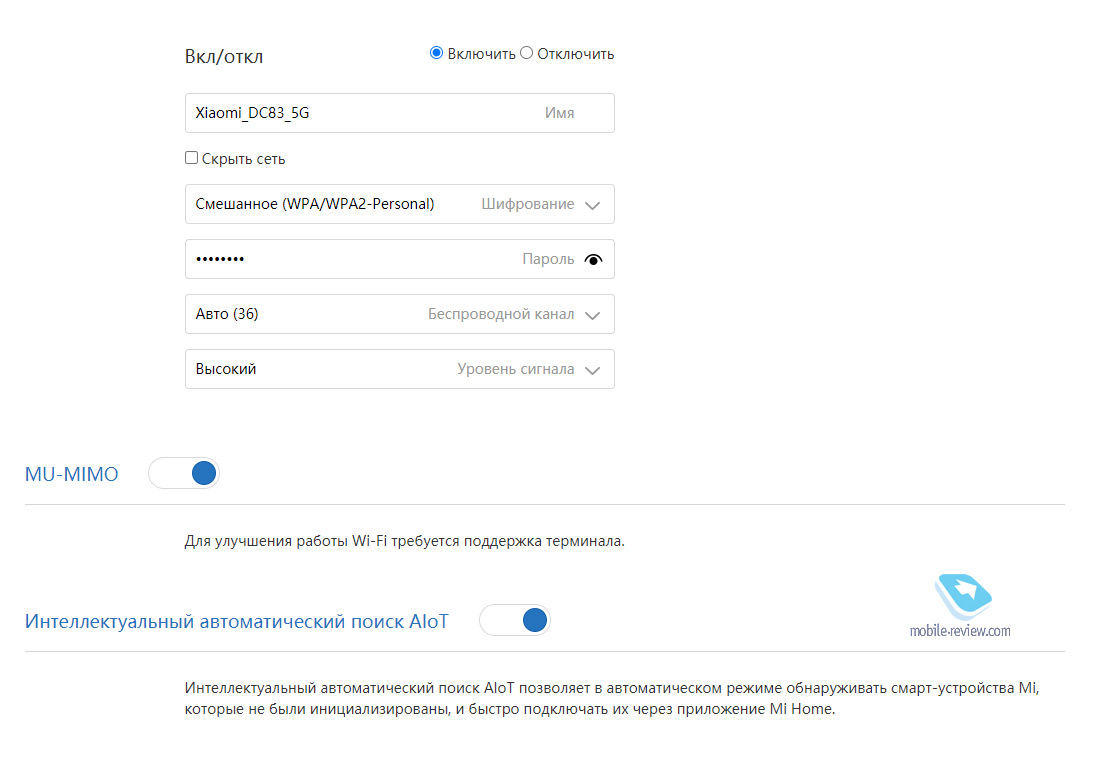The height and width of the screenshot is (758, 1105).
Task: Select the Включить radio button
Action: (x=436, y=53)
